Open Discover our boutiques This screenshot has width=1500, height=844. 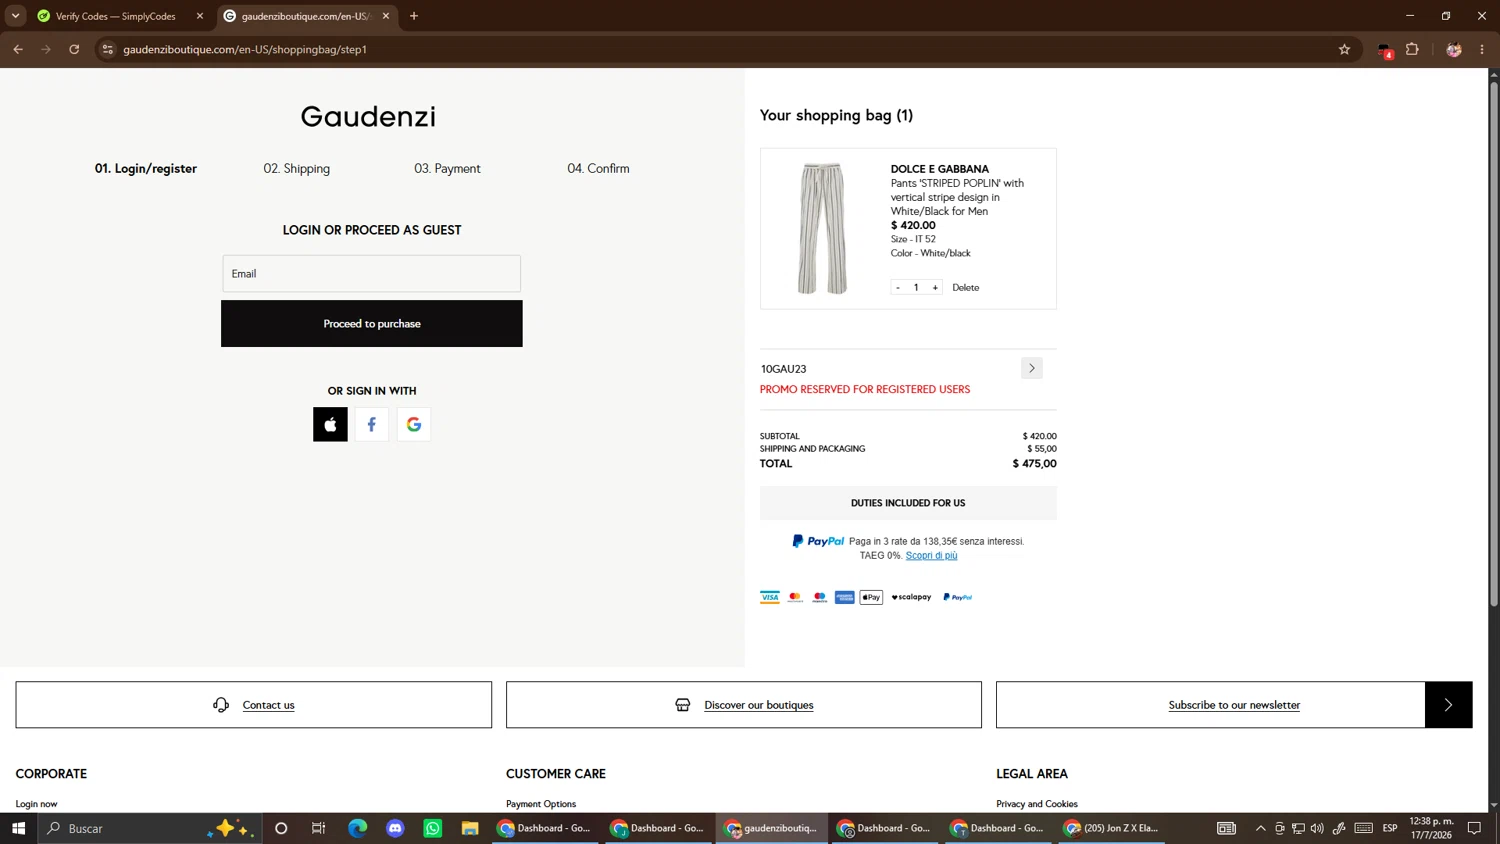[x=759, y=705]
